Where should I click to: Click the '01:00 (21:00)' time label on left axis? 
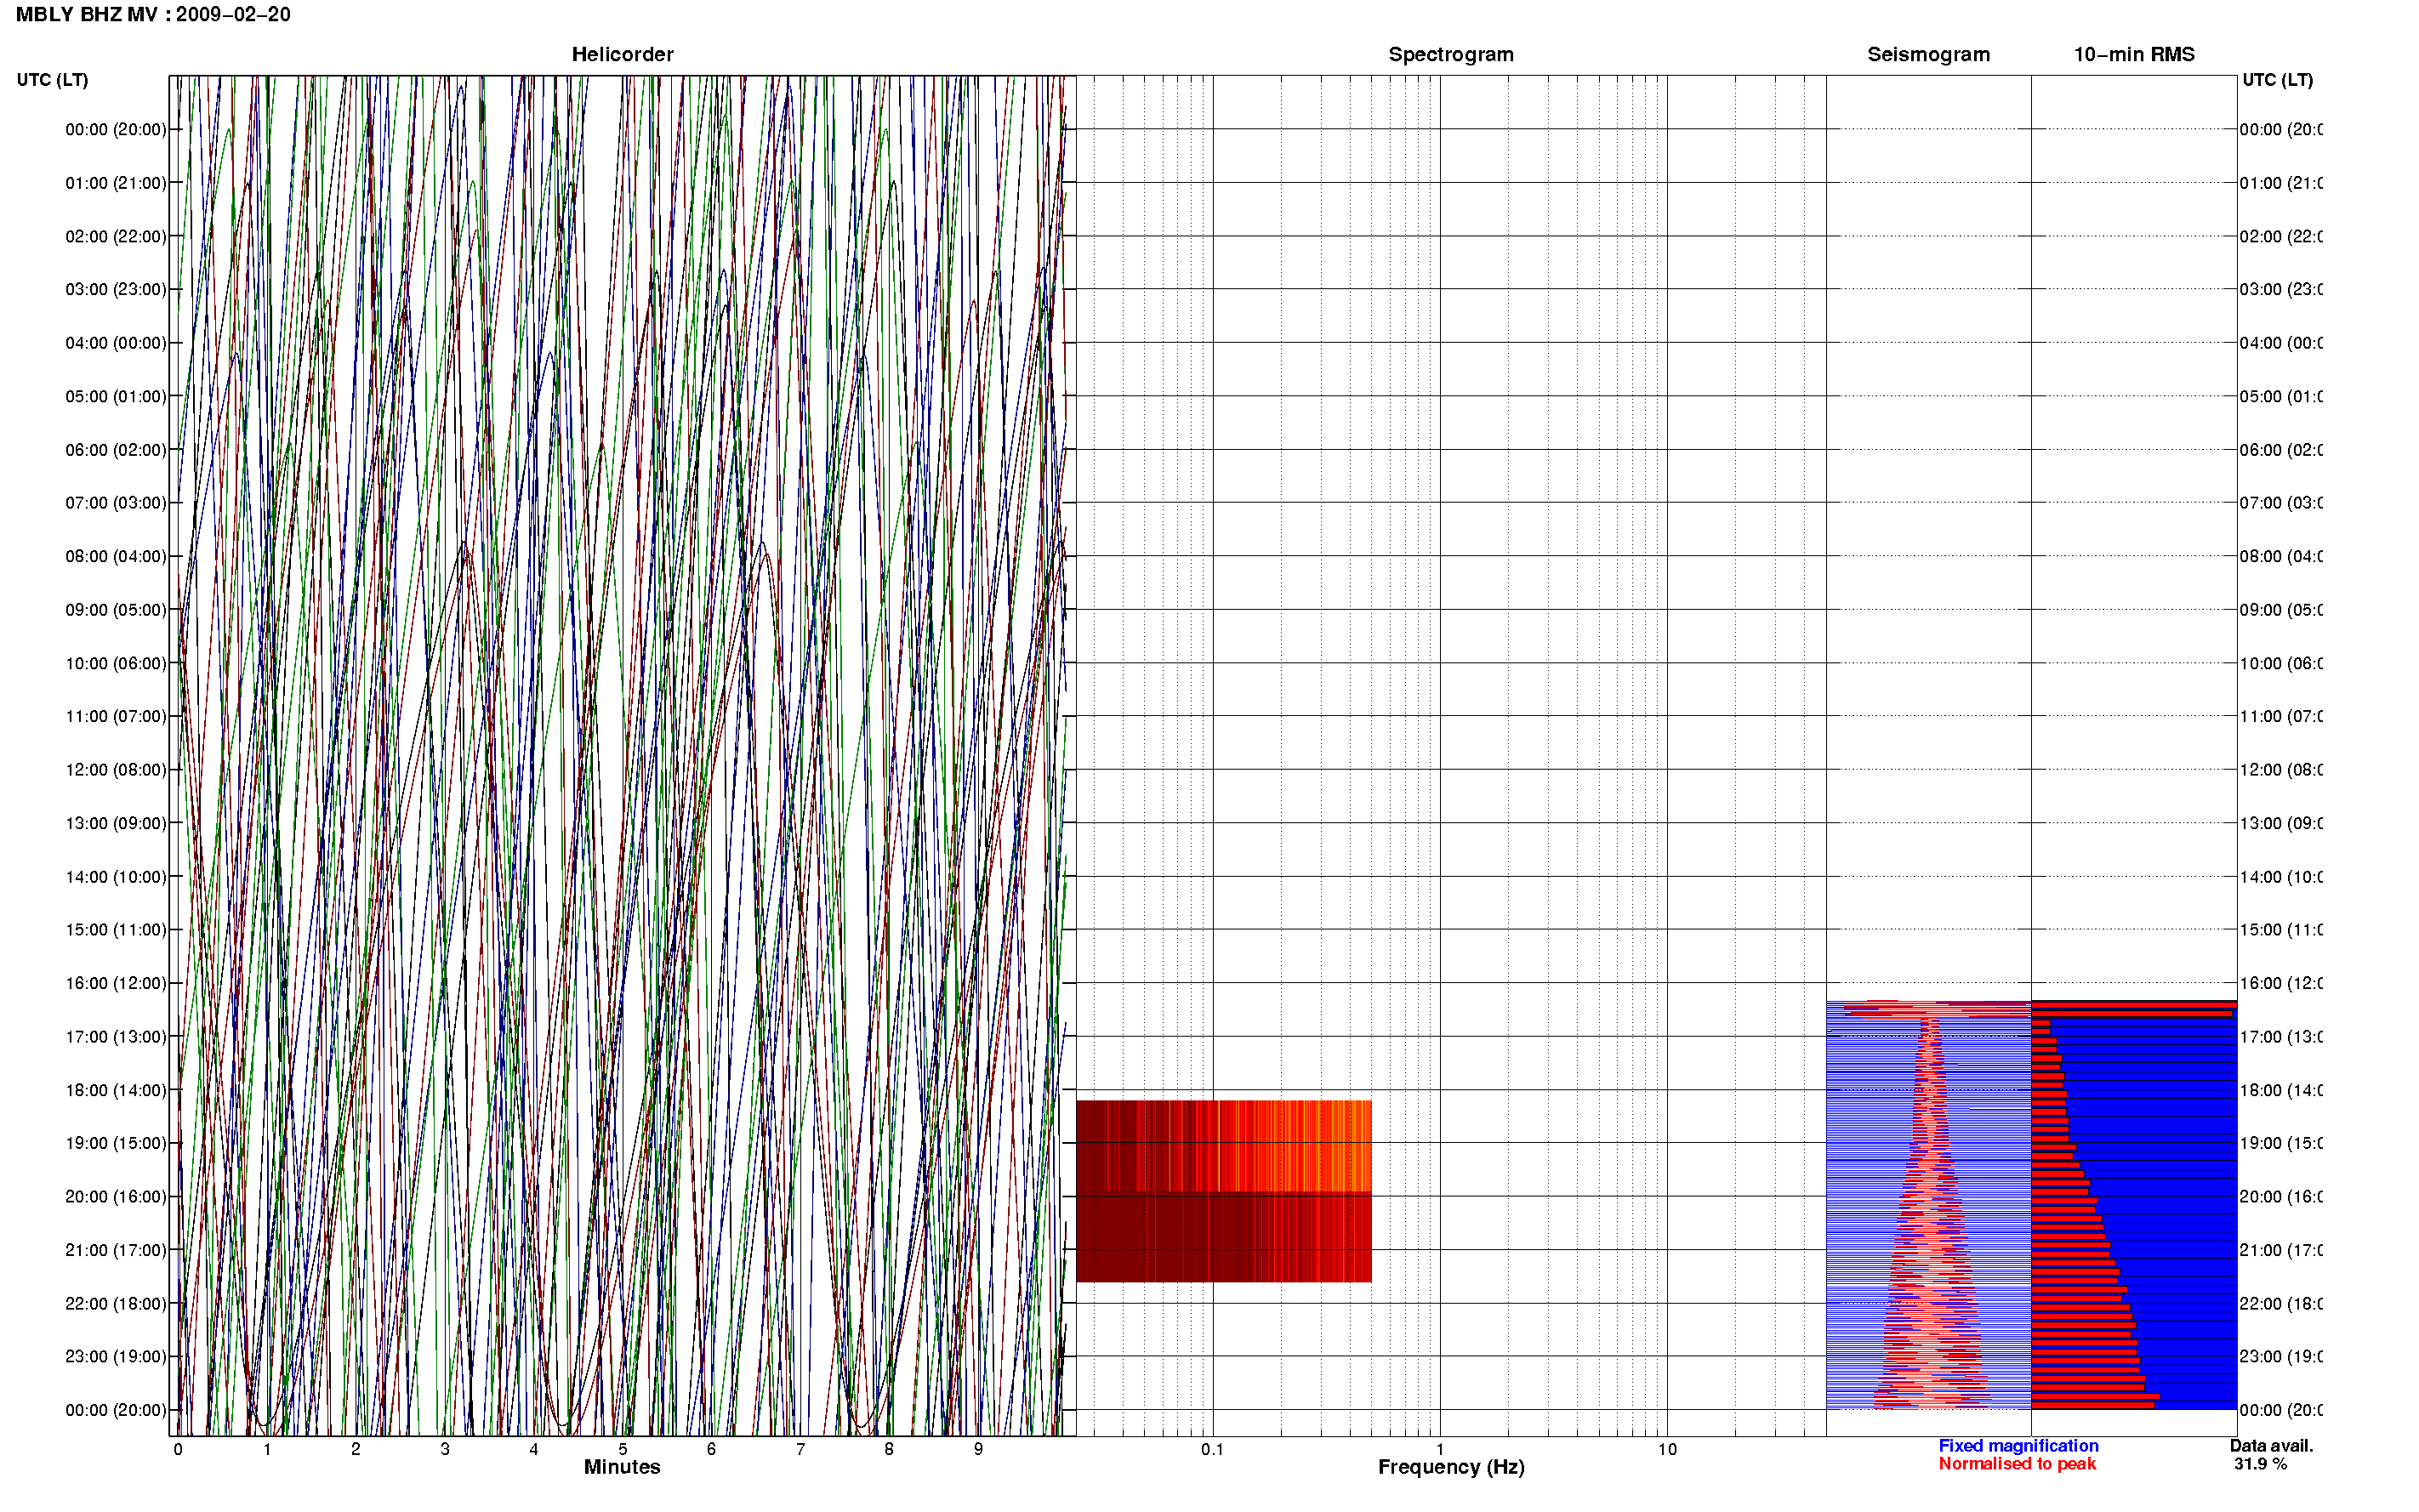point(116,183)
